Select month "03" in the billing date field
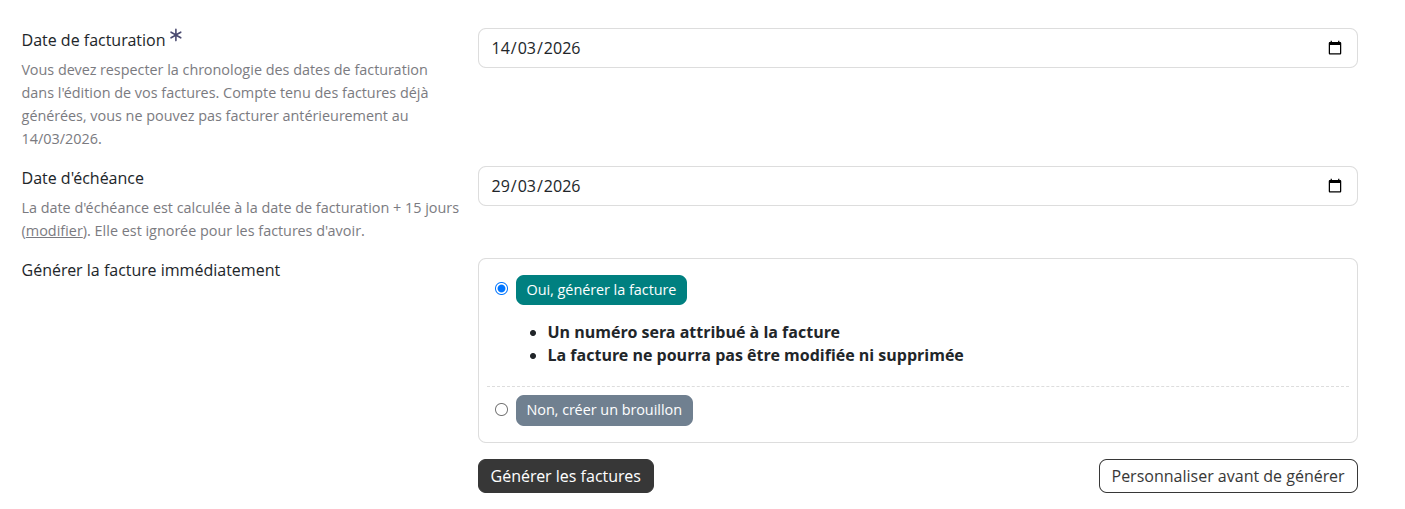The height and width of the screenshot is (509, 1405). 525,48
